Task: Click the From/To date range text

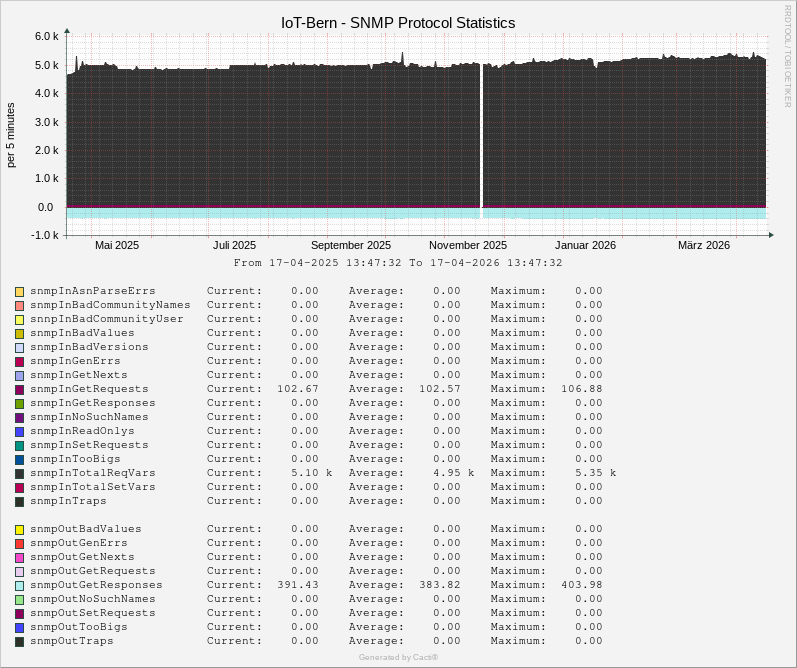Action: 398,263
